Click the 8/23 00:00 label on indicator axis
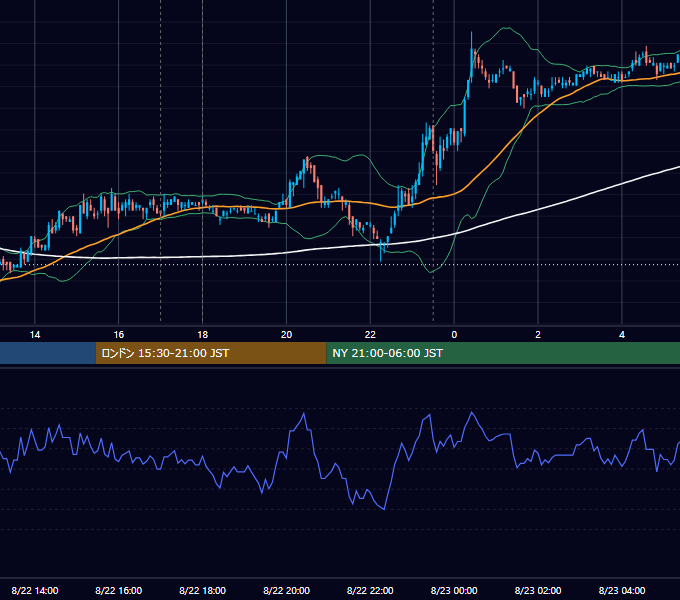Screen dimensions: 680x600 click(x=454, y=590)
